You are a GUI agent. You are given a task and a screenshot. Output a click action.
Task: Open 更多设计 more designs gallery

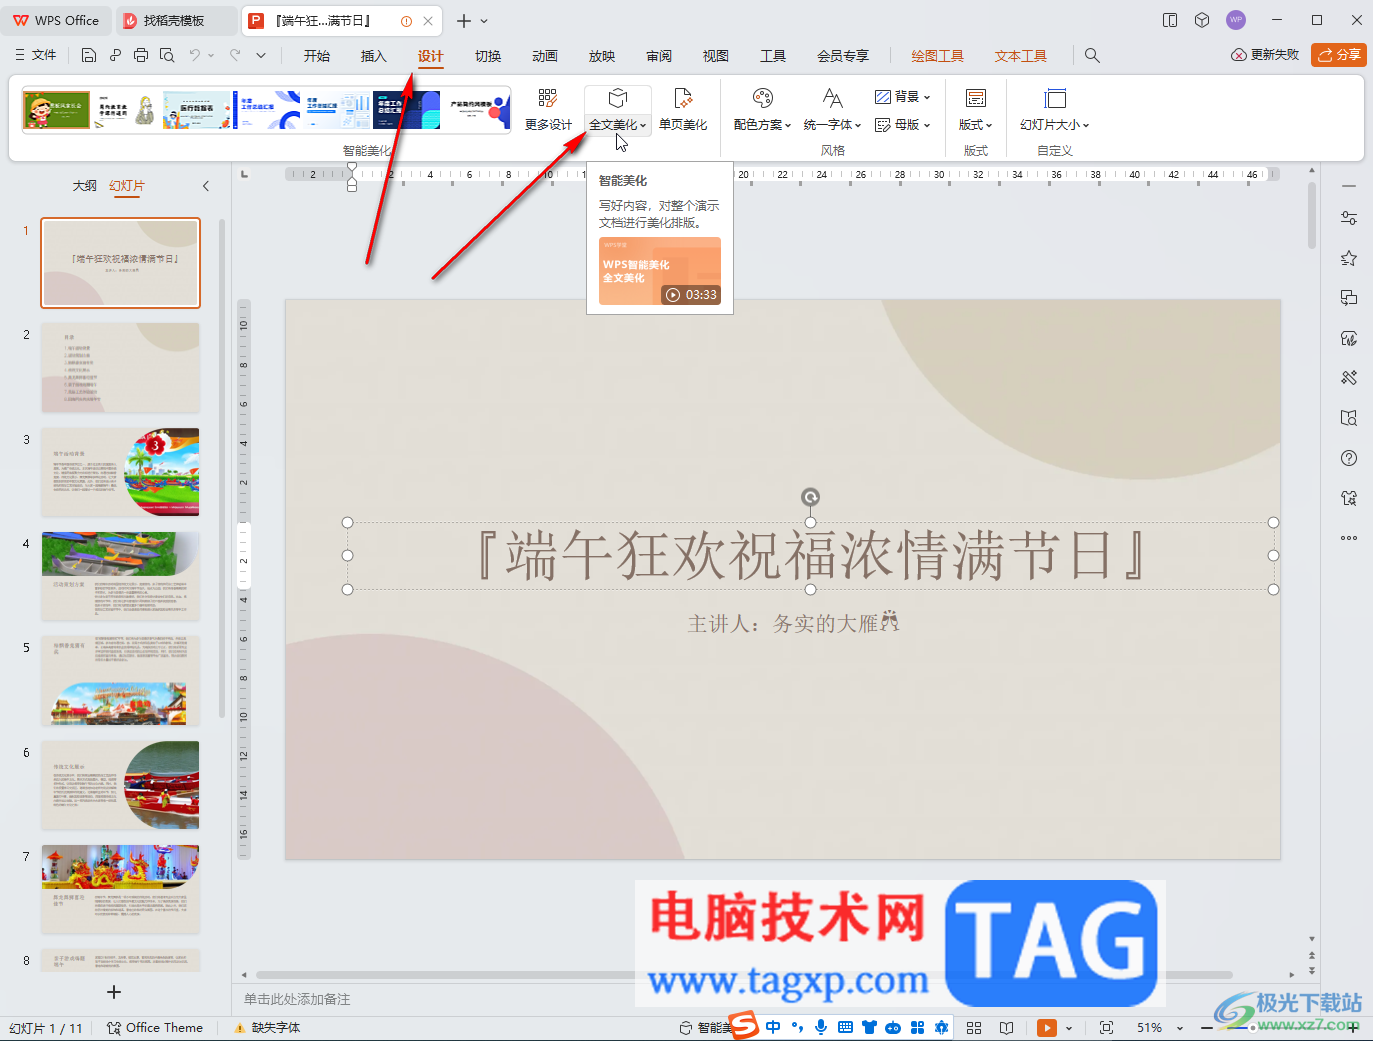coord(548,110)
